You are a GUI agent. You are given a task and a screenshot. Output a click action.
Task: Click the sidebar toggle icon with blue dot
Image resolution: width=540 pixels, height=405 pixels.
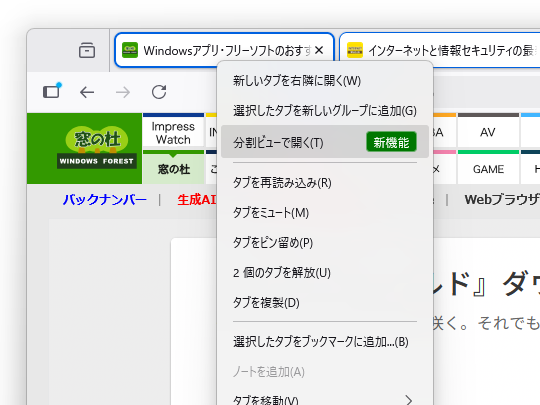(52, 91)
